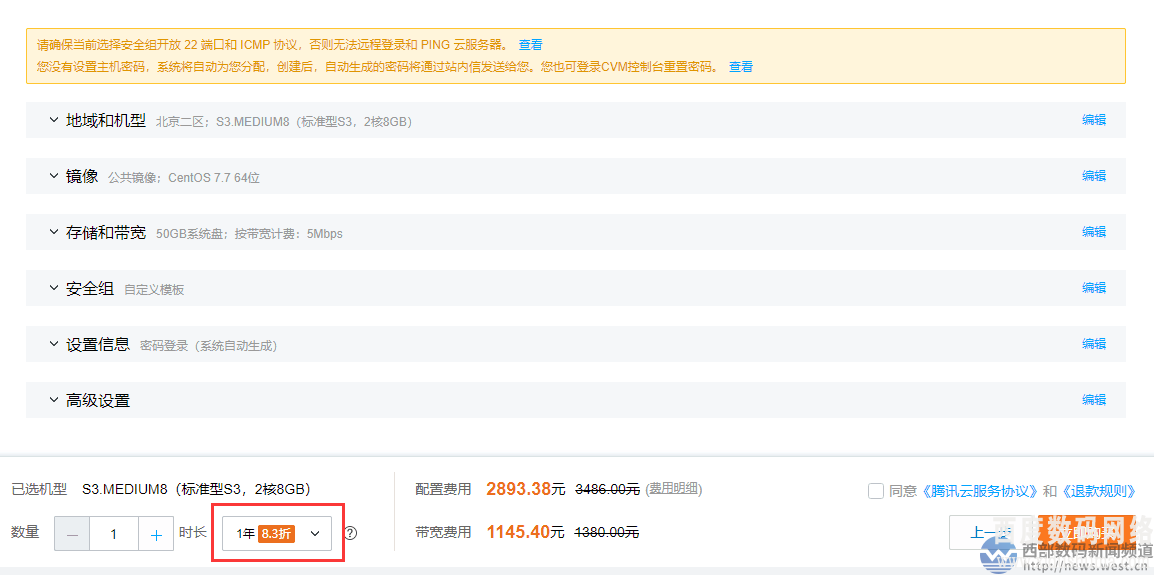Focus the quantity input field
The height and width of the screenshot is (575, 1158).
coord(114,534)
